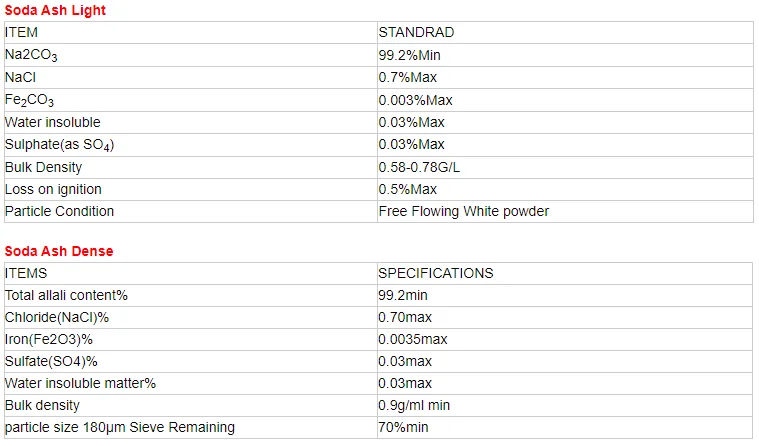Click the Chloride(NaCl)% row label
The image size is (759, 446).
(x=57, y=317)
